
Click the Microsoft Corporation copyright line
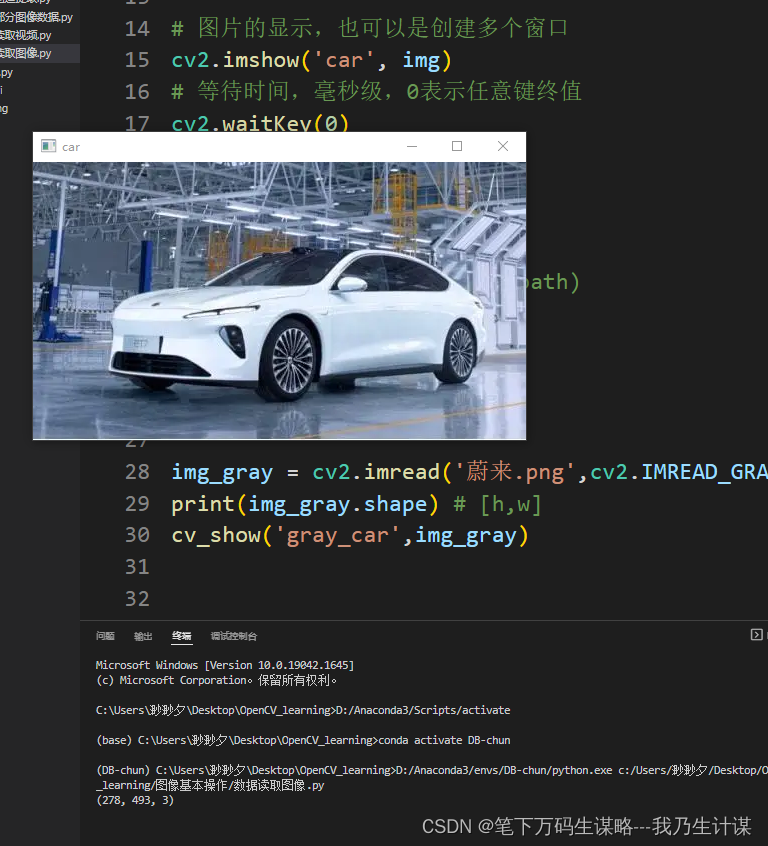[216, 680]
